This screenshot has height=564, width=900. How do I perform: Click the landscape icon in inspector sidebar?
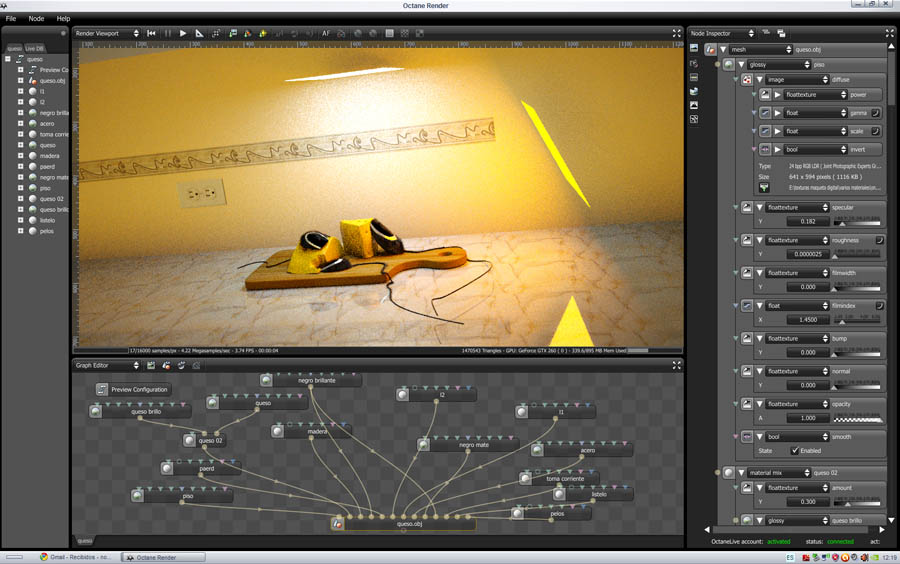click(694, 105)
